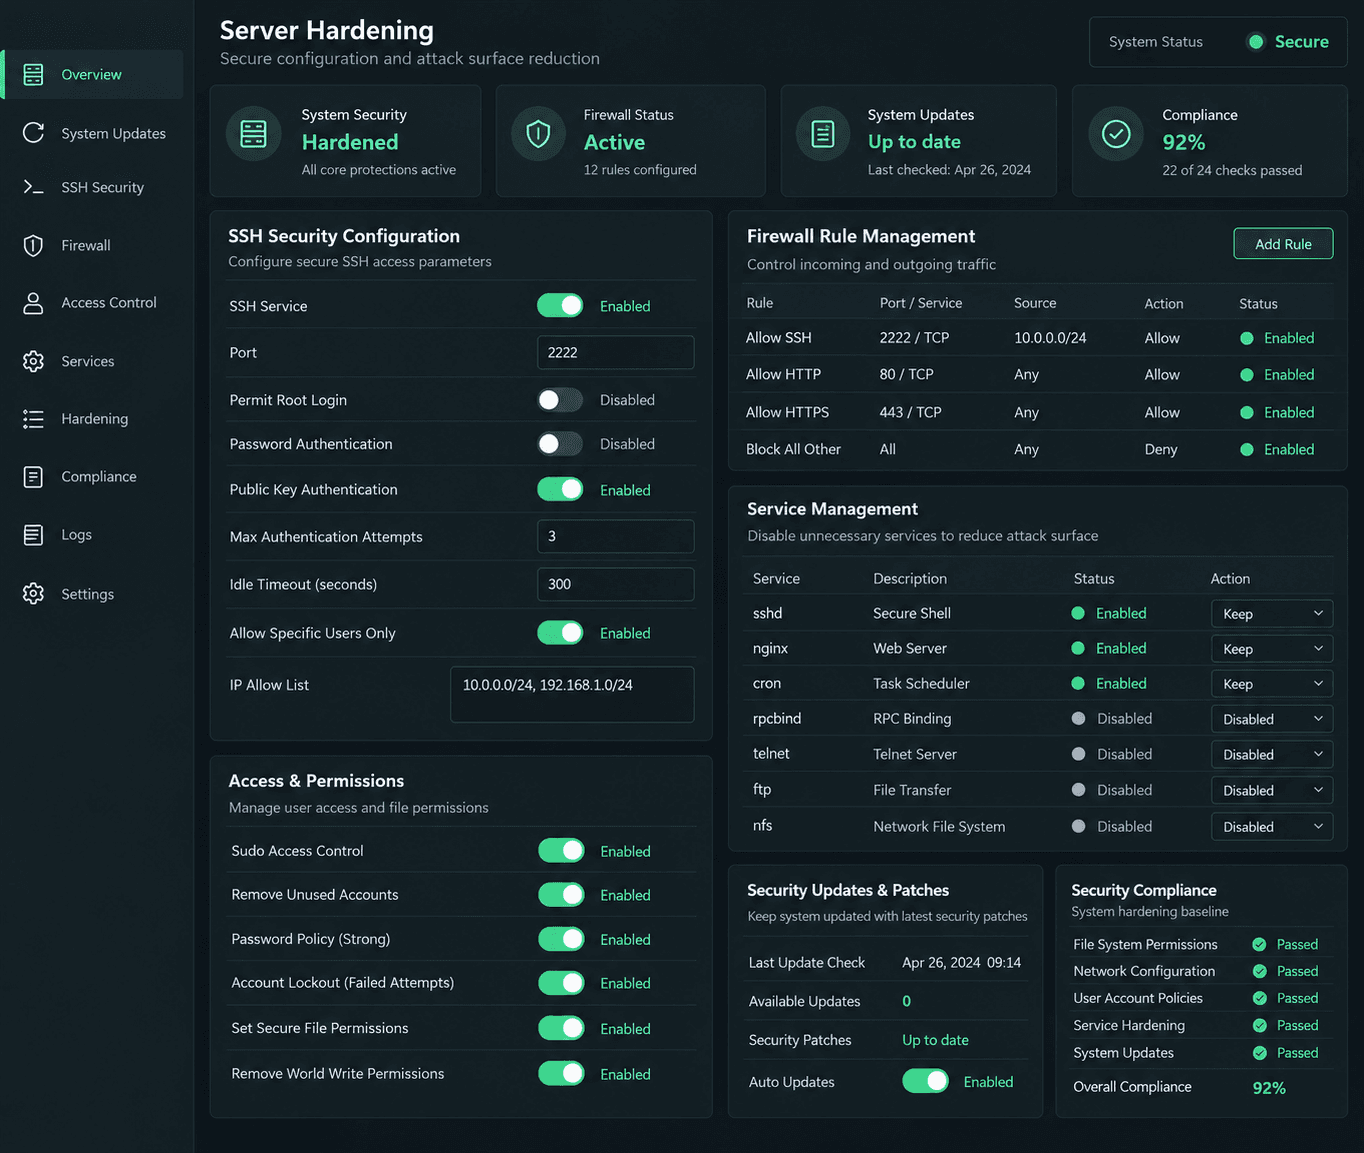Go to the Access Control section
The height and width of the screenshot is (1153, 1364).
click(92, 303)
